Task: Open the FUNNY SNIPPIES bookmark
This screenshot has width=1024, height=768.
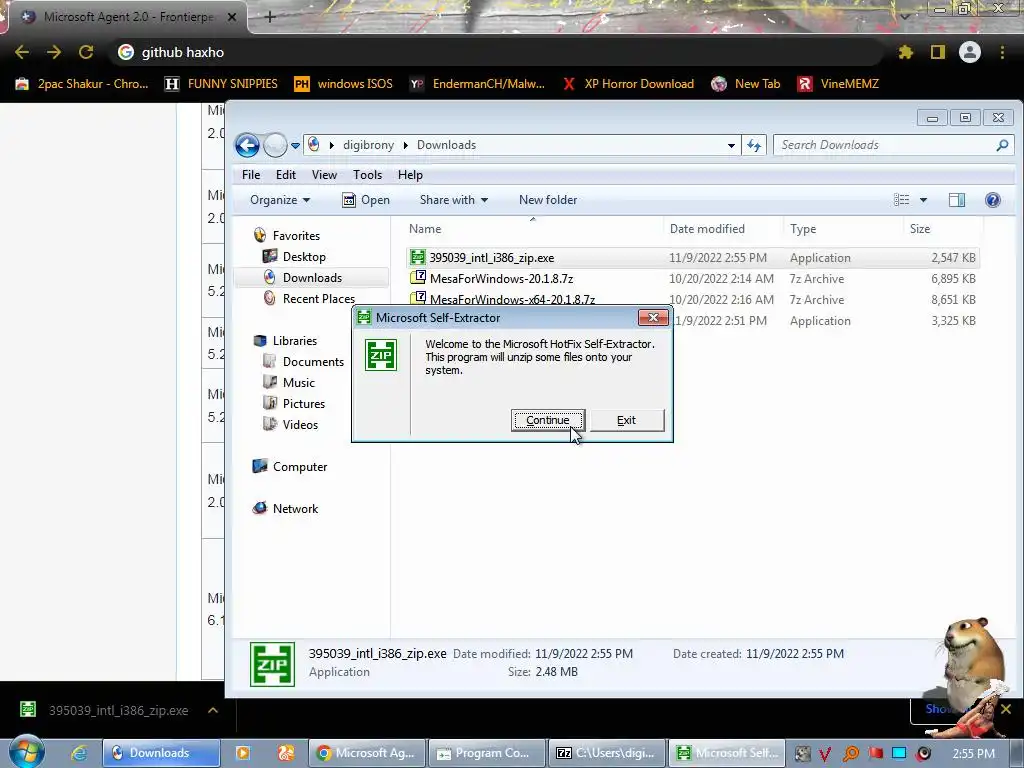Action: click(x=221, y=84)
